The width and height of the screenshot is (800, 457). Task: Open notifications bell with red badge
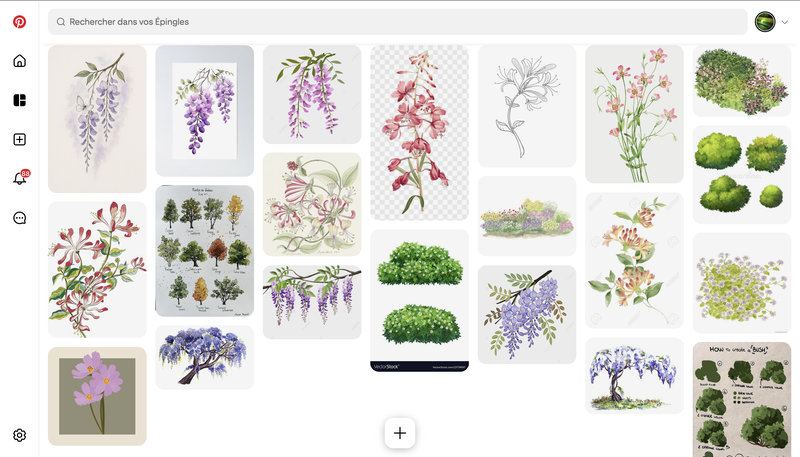pos(19,179)
